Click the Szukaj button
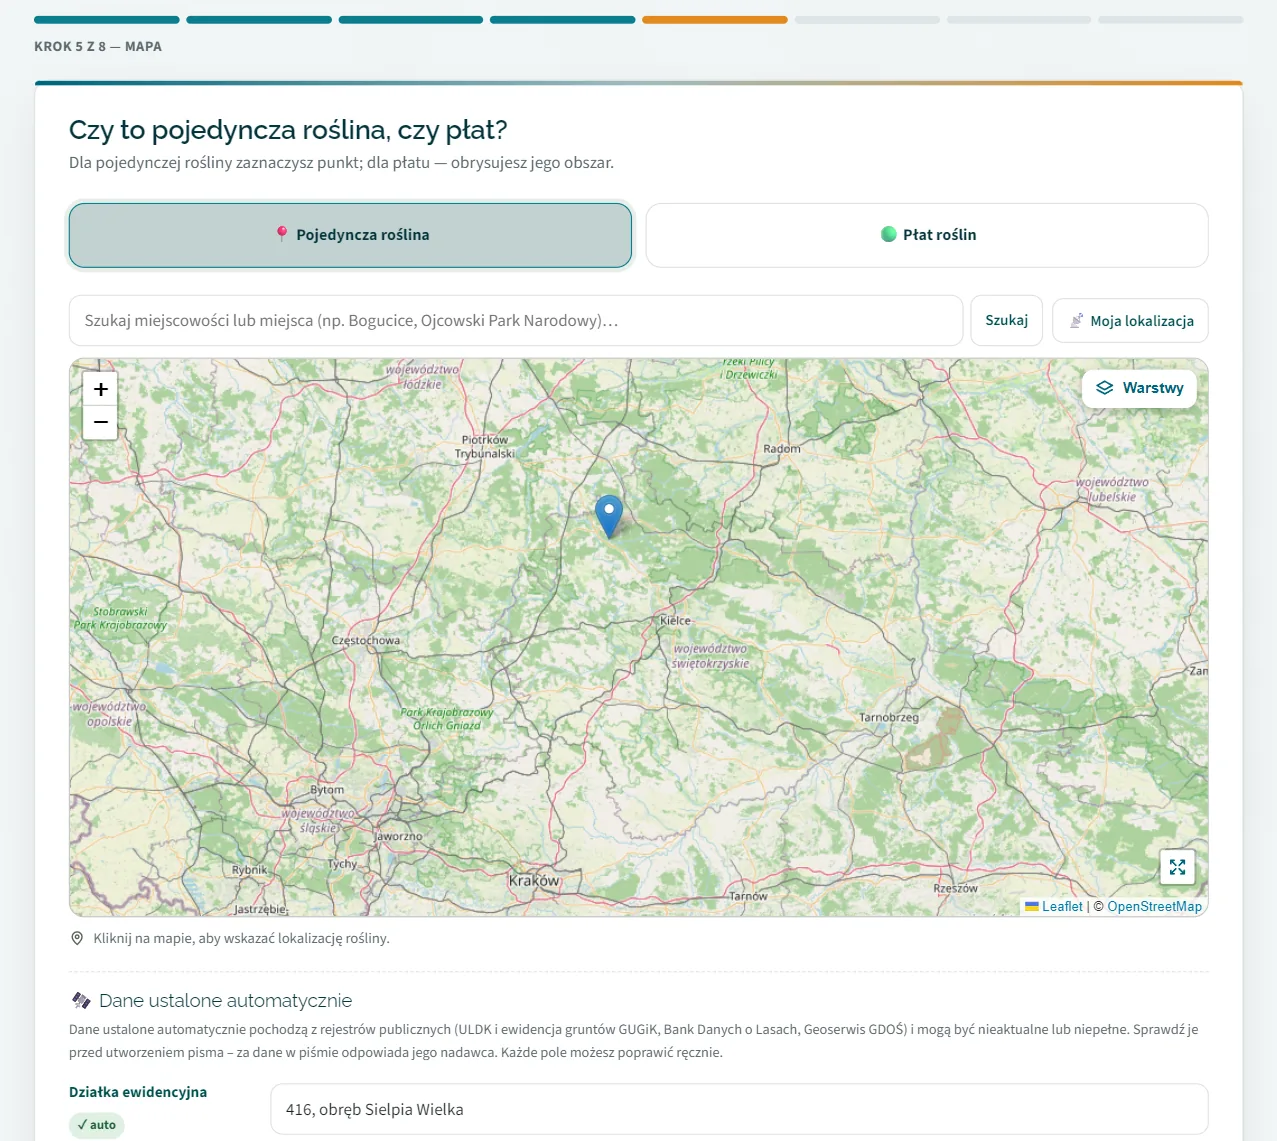The height and width of the screenshot is (1141, 1277). pyautogui.click(x=1006, y=321)
